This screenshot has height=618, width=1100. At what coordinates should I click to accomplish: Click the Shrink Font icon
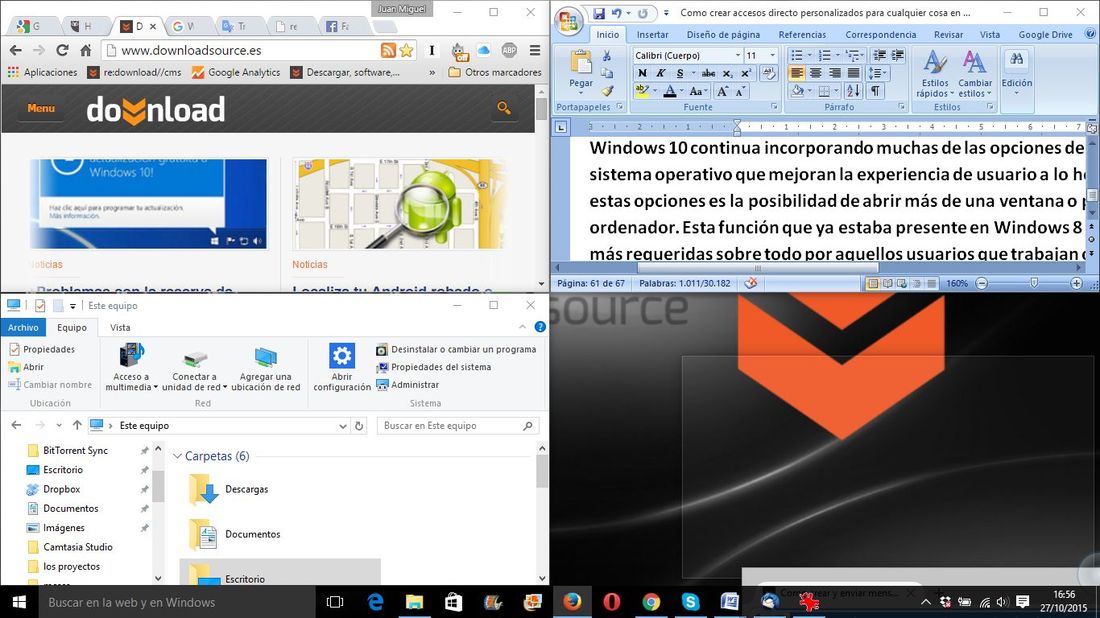point(740,91)
